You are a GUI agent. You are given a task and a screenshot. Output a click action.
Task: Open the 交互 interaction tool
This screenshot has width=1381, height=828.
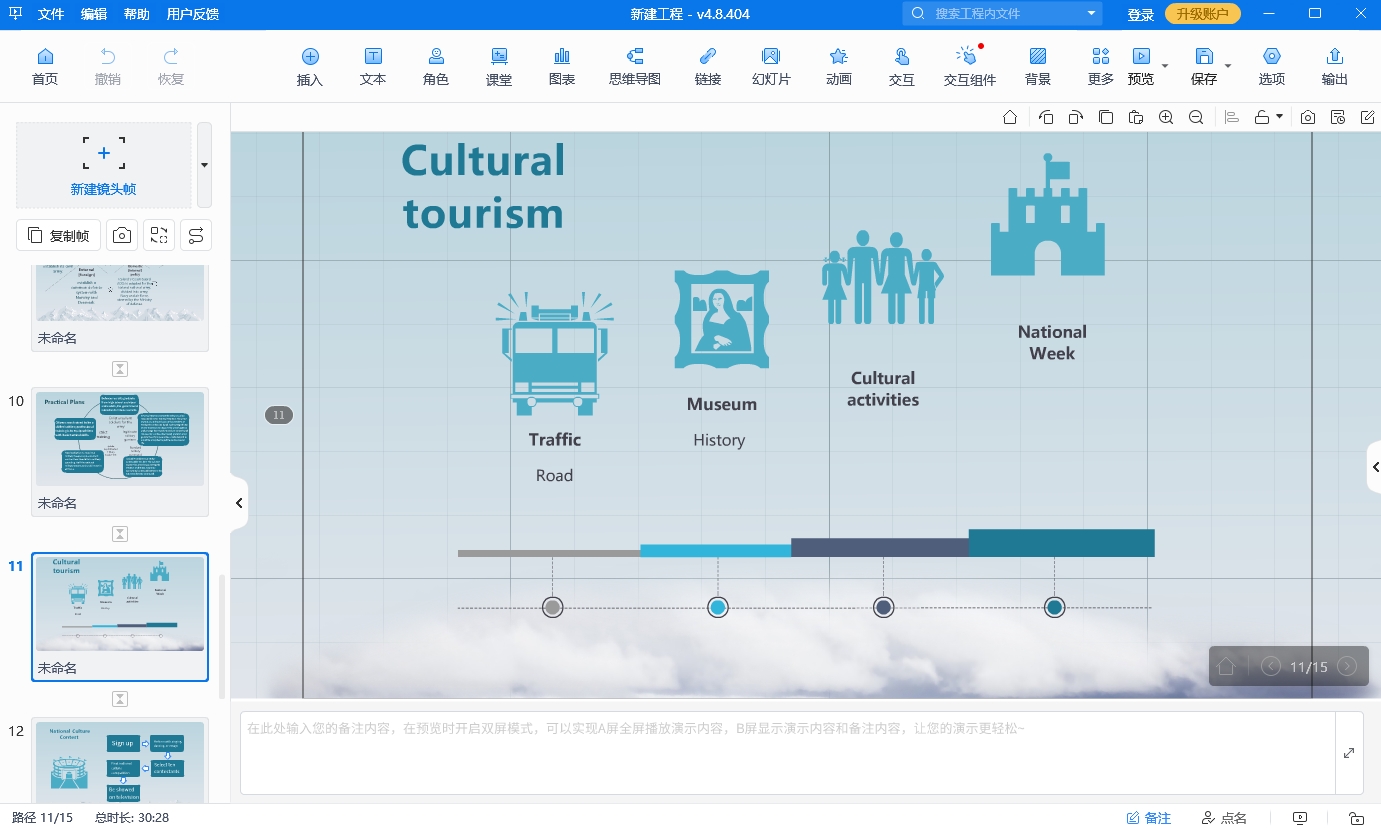click(902, 67)
